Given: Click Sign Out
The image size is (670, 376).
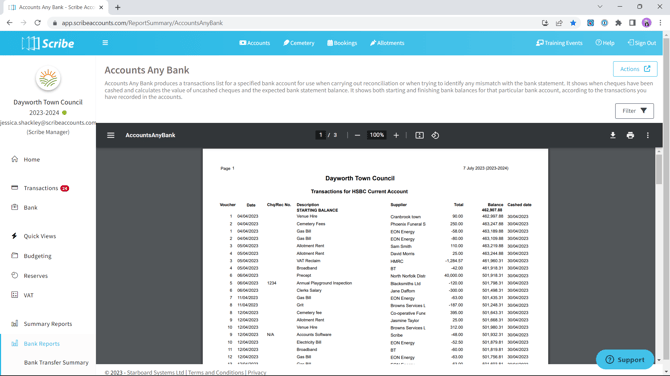Looking at the screenshot, I should coord(642,43).
